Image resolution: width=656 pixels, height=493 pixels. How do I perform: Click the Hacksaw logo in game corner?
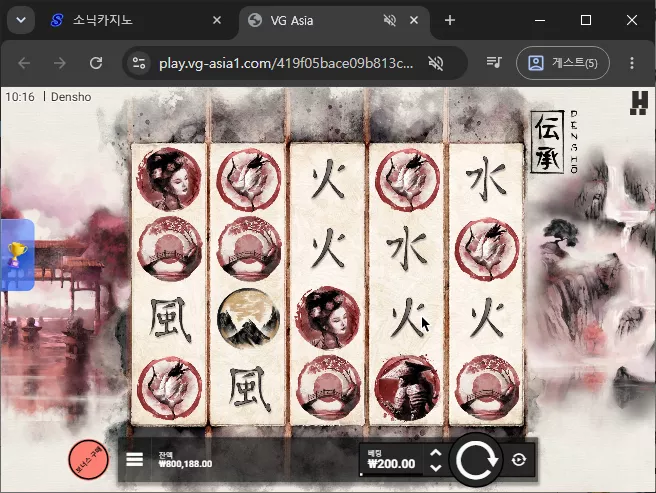click(x=639, y=103)
